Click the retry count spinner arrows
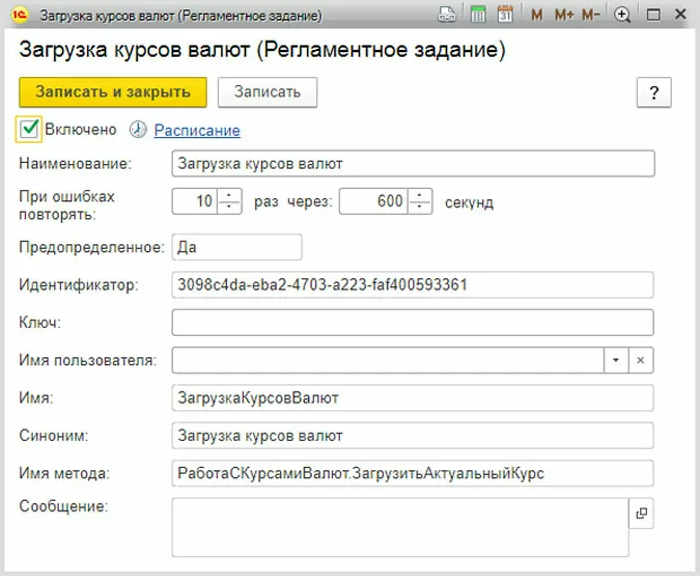Viewport: 700px width, 577px height. coord(230,201)
